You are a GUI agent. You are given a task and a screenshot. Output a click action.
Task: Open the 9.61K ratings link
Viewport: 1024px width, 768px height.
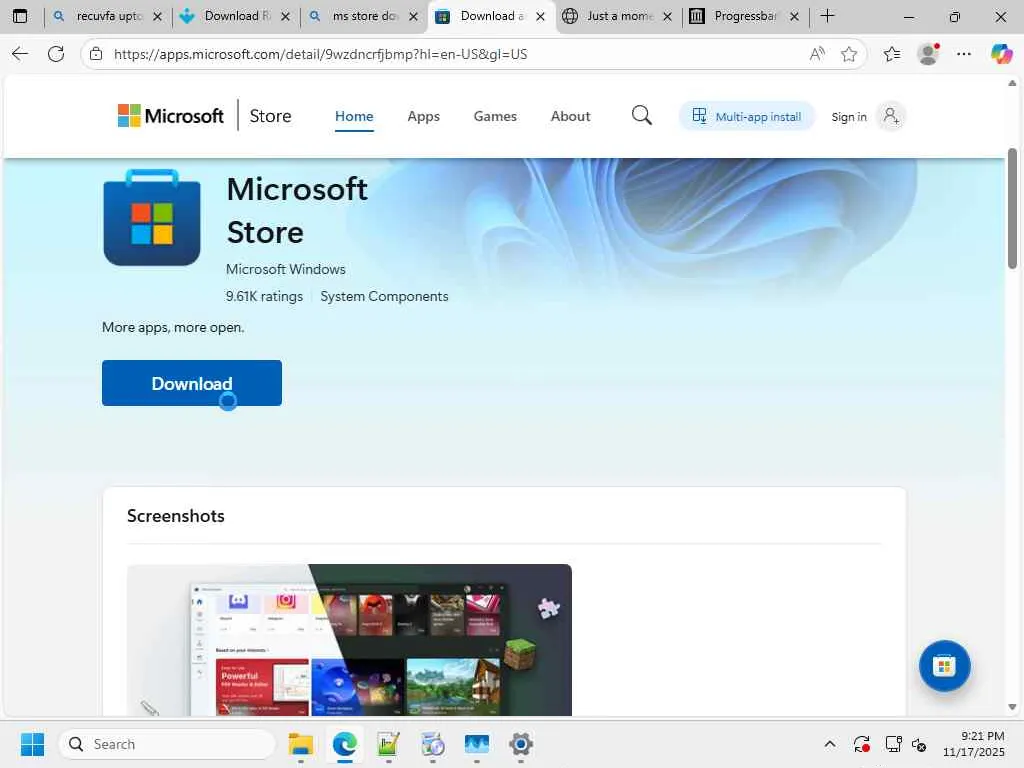264,296
